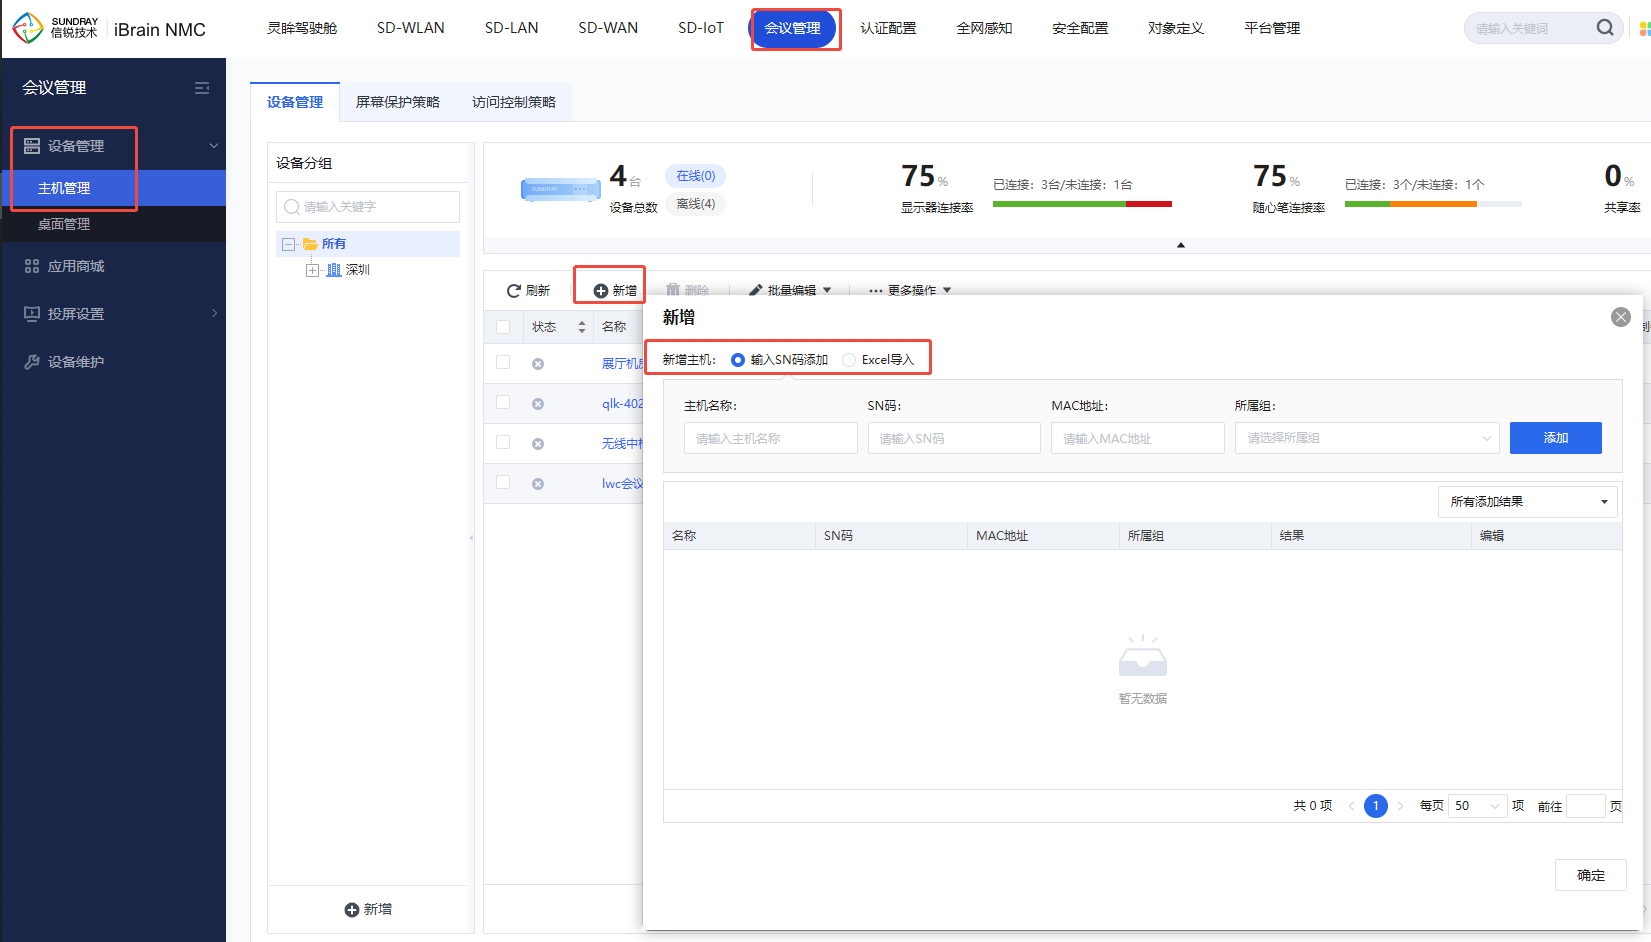Open 设备维护 wrench item in sidebar
Viewport: 1651px width, 942px height.
pos(76,362)
